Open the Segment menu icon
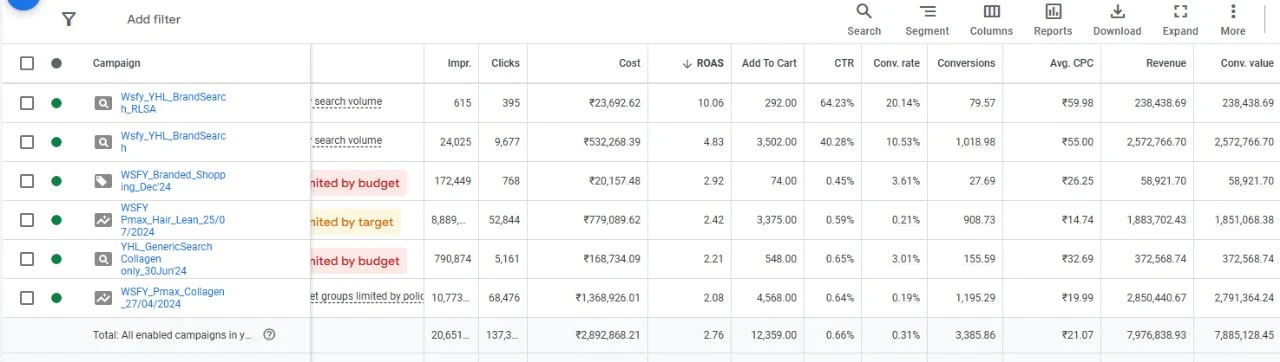This screenshot has height=362, width=1280. [927, 12]
